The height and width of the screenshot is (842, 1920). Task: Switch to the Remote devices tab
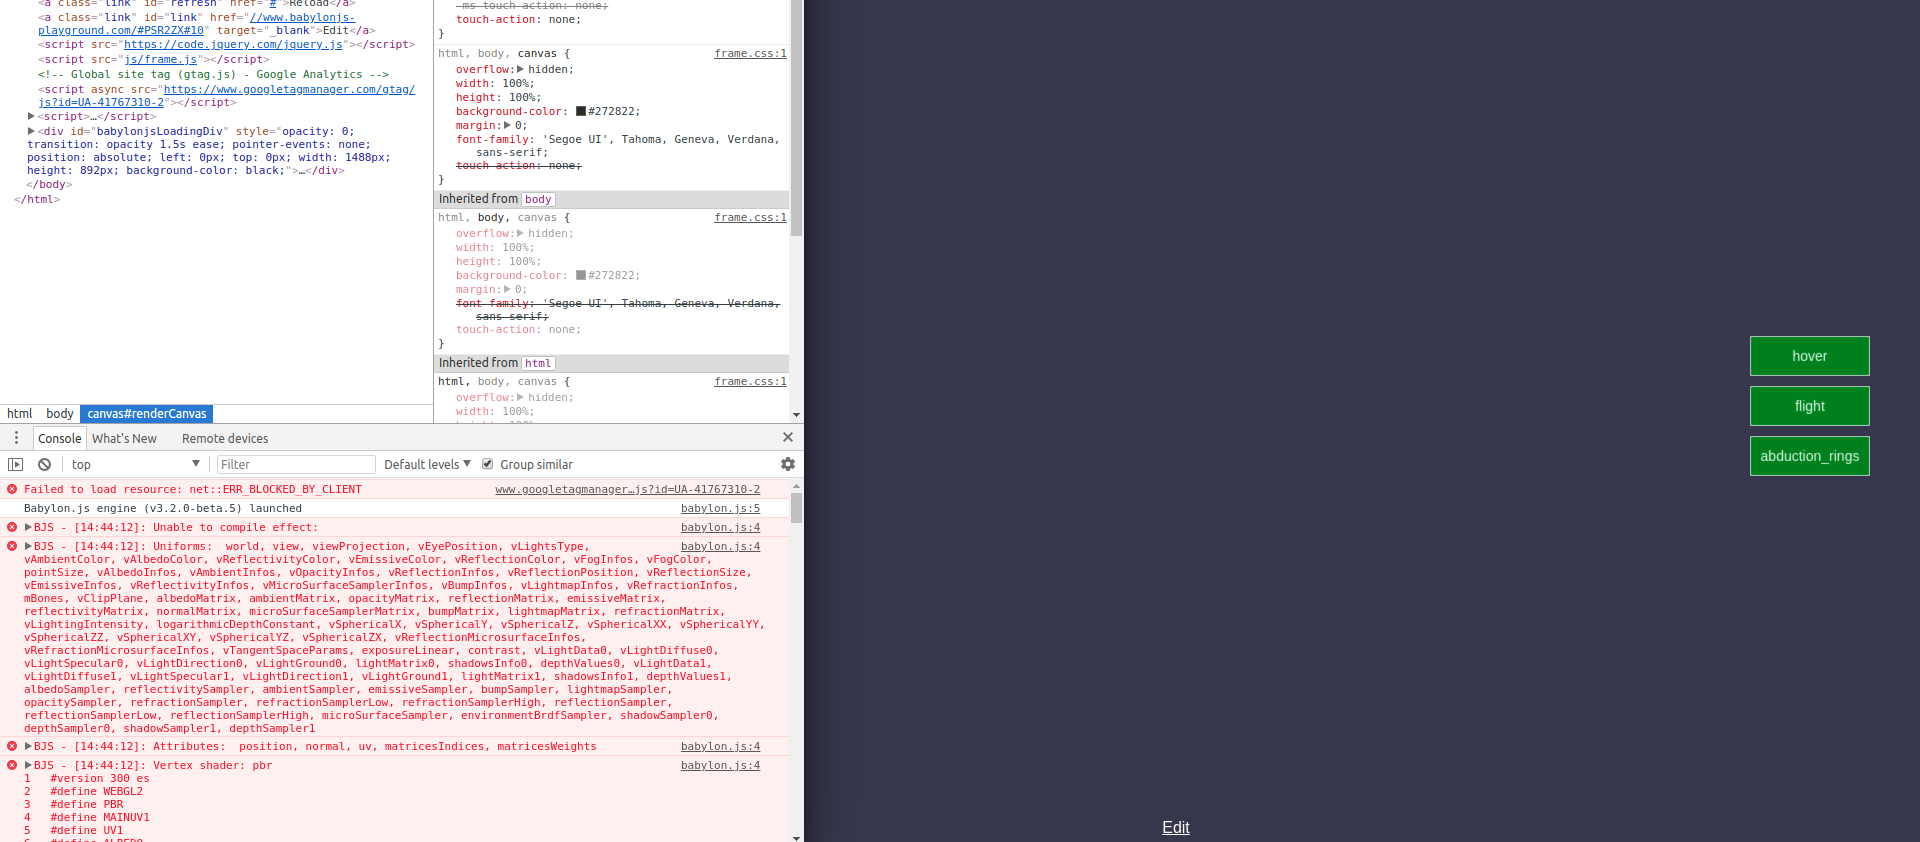tap(225, 438)
